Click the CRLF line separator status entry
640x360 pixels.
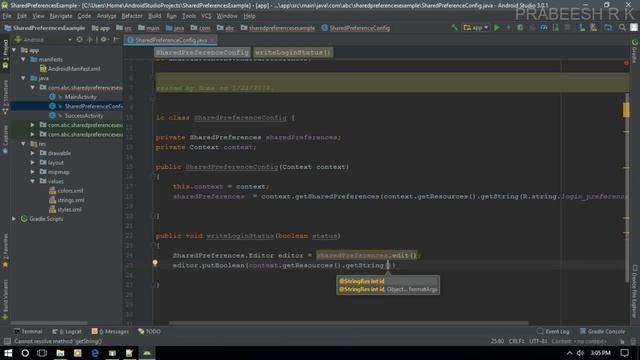click(x=516, y=341)
